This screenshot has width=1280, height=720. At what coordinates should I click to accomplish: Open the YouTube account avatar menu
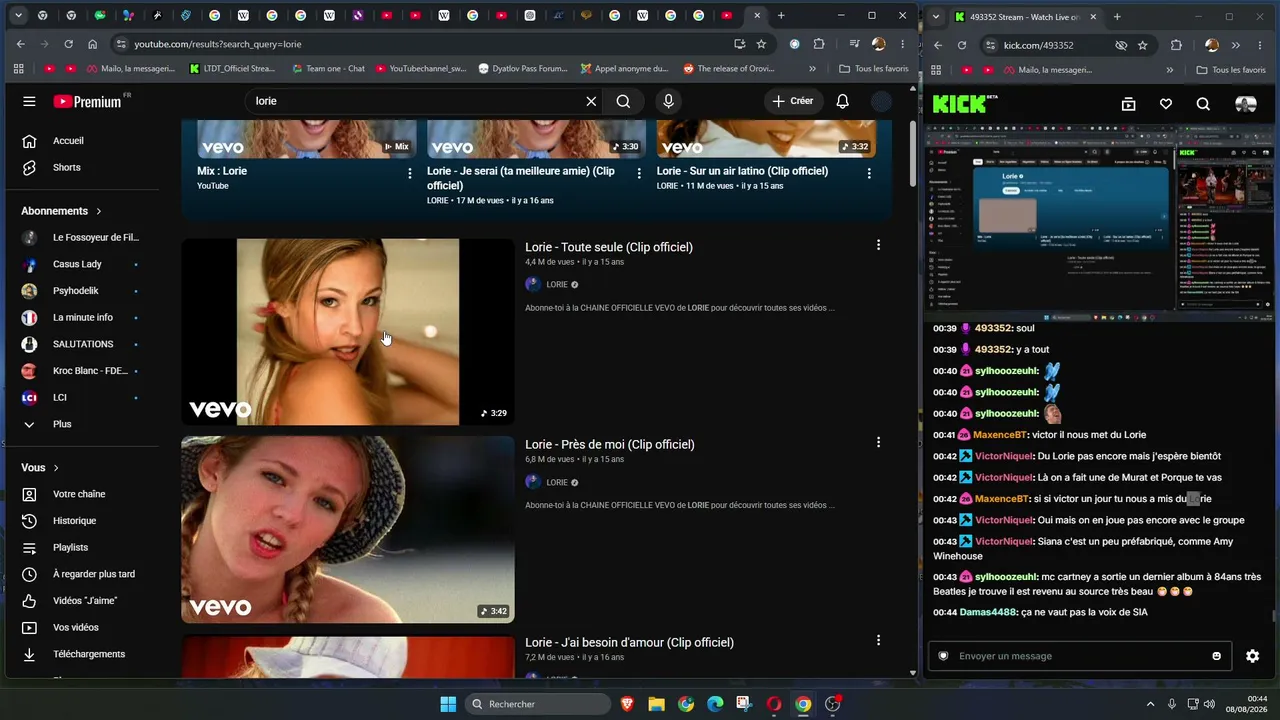point(881,101)
